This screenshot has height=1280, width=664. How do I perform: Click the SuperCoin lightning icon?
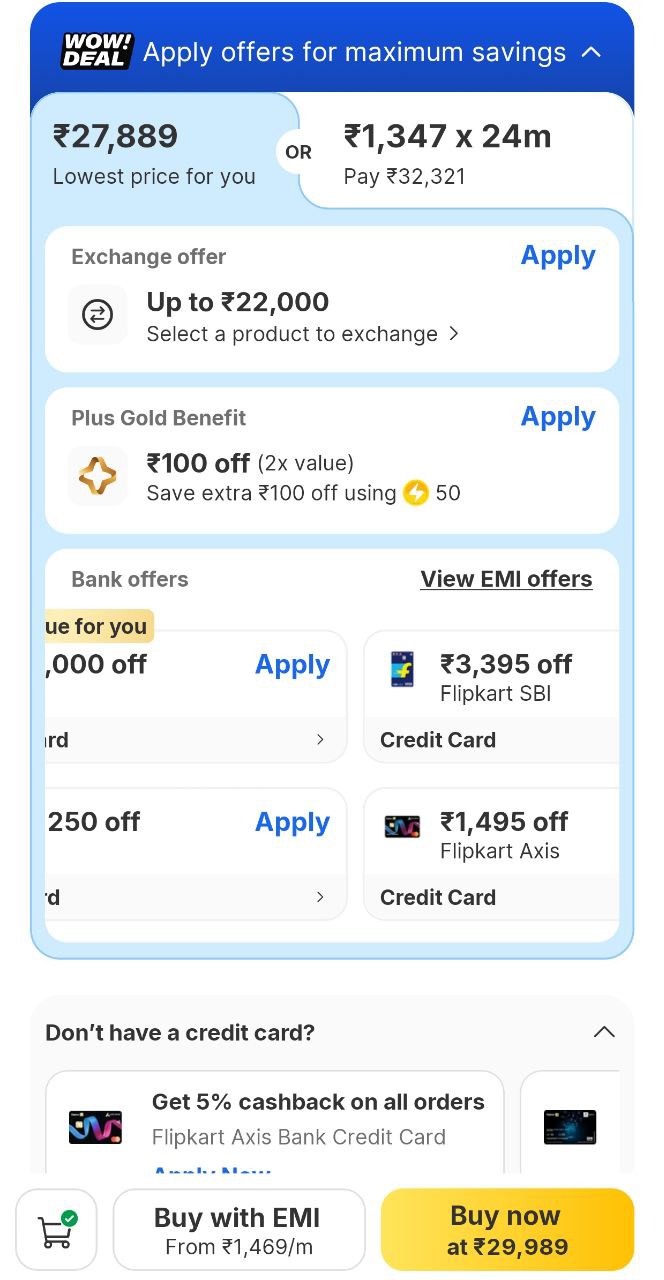click(x=415, y=493)
